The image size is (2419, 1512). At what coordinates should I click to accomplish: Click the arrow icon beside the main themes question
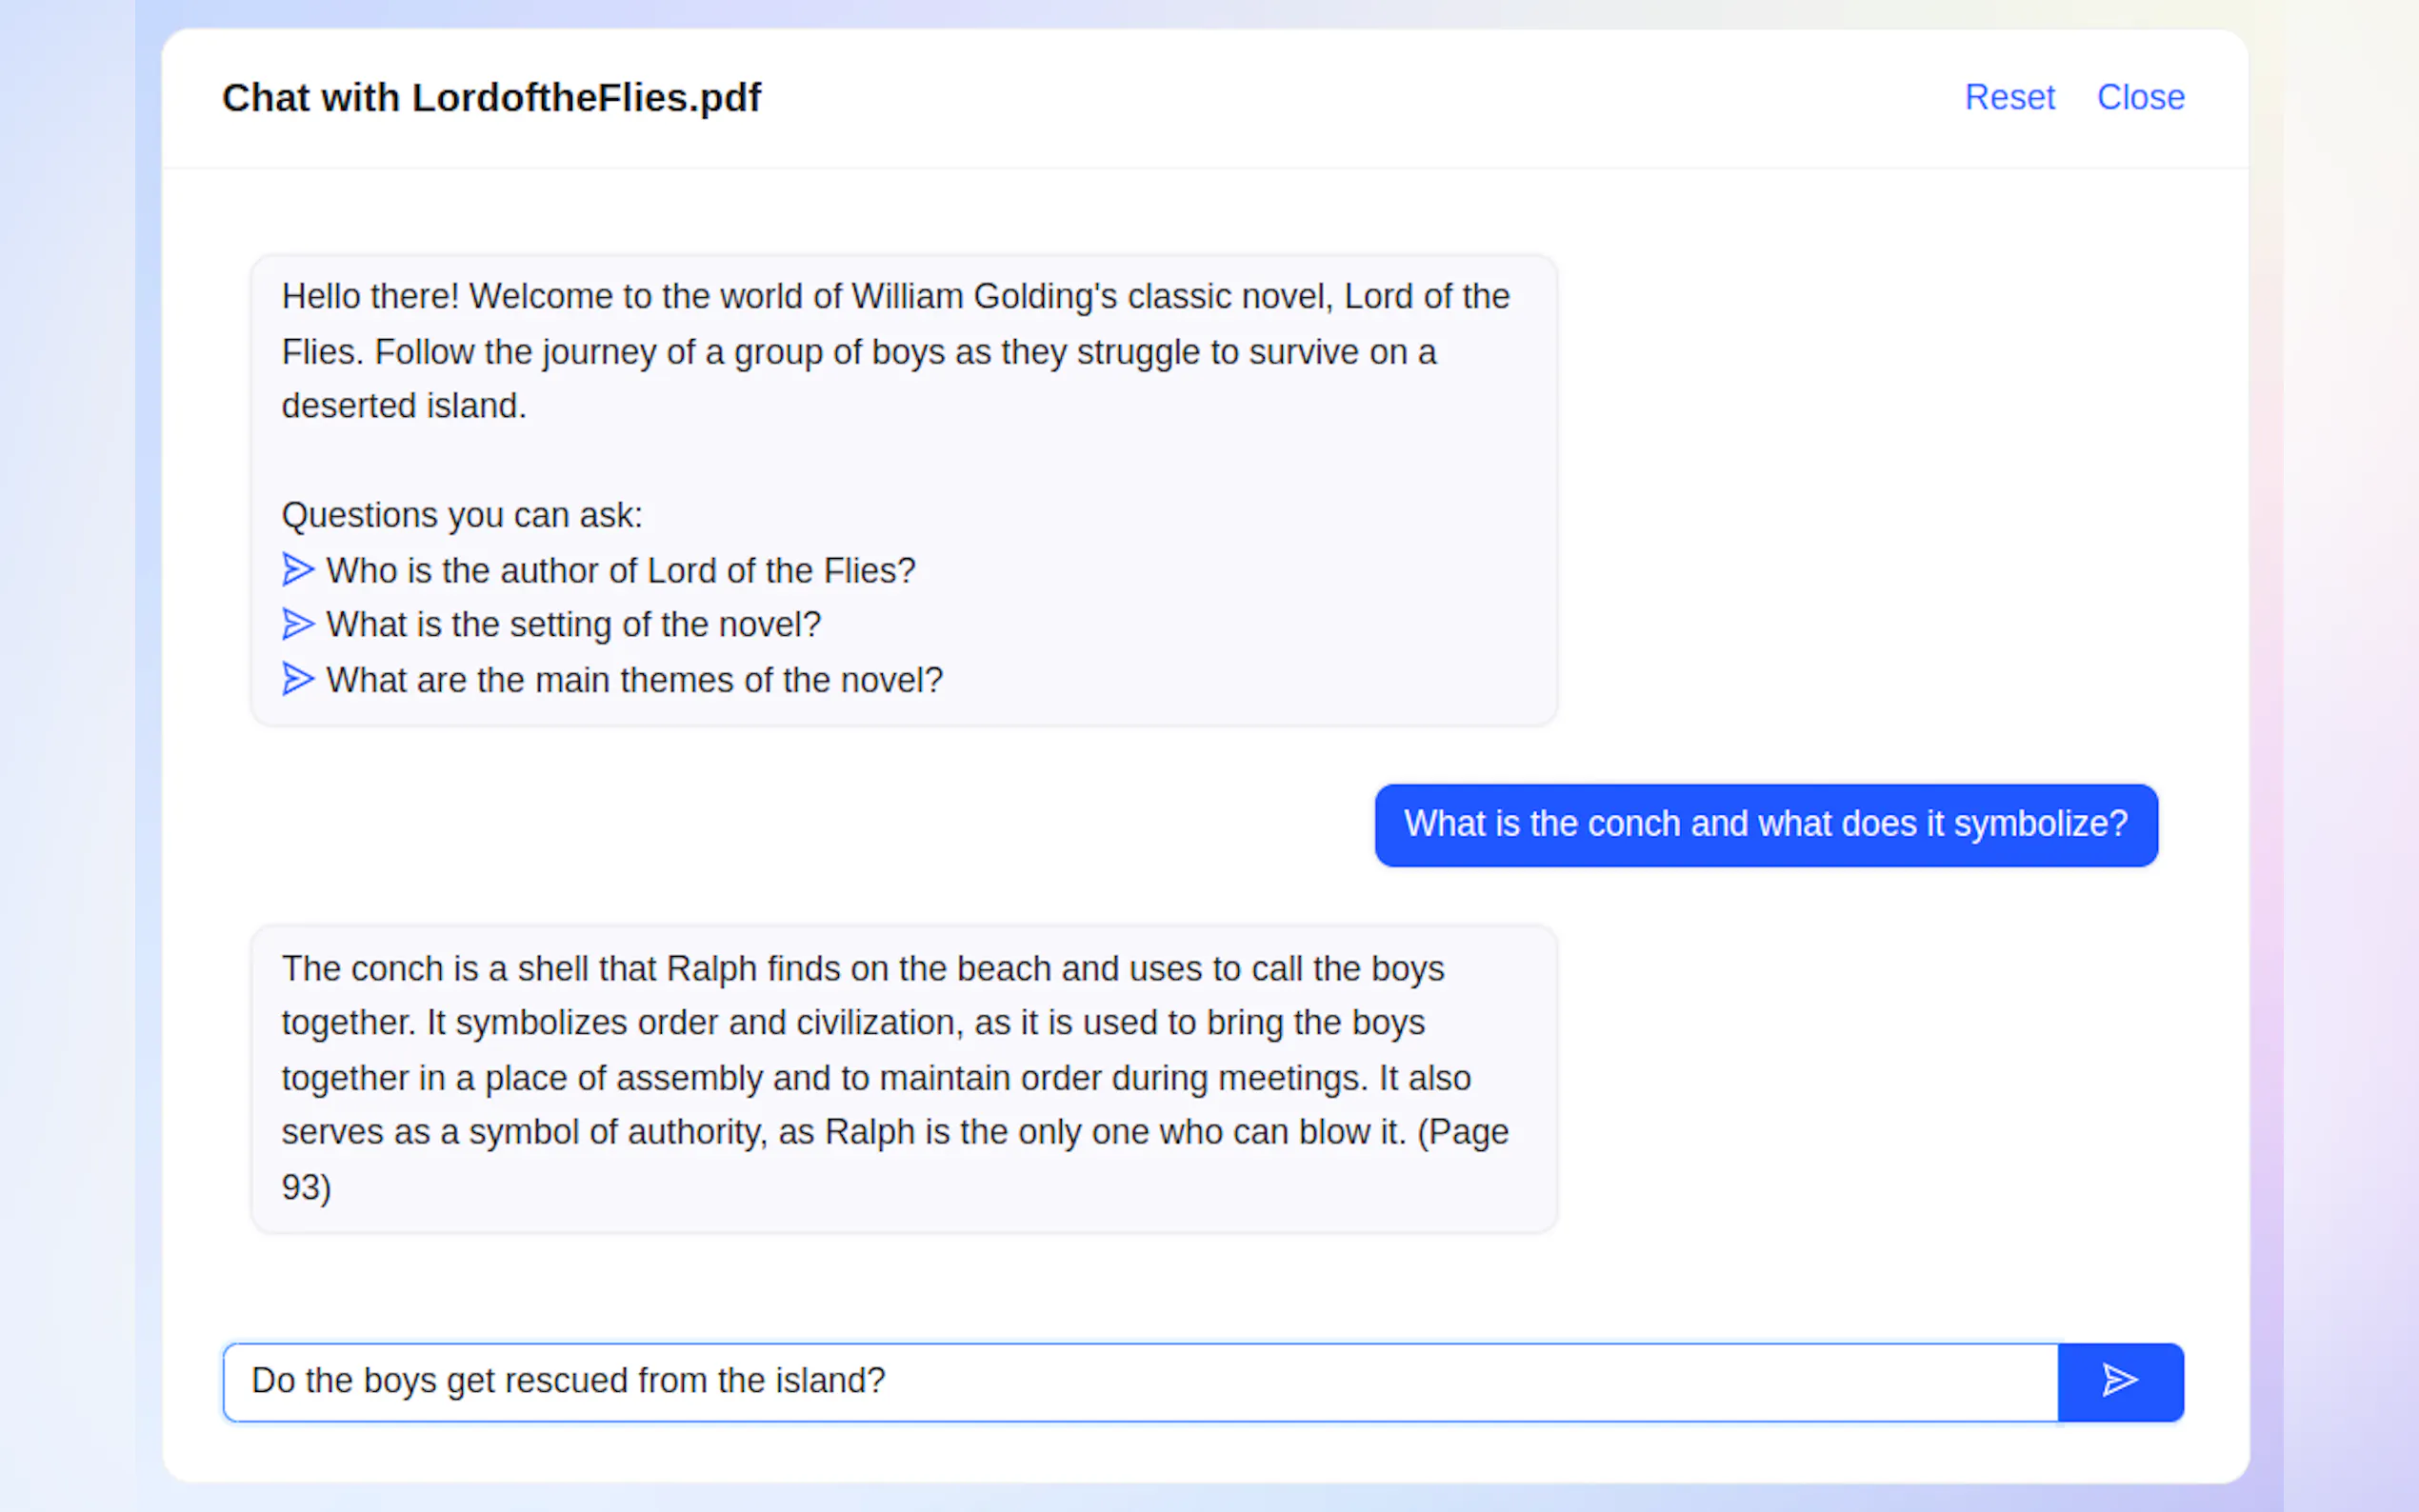point(297,679)
